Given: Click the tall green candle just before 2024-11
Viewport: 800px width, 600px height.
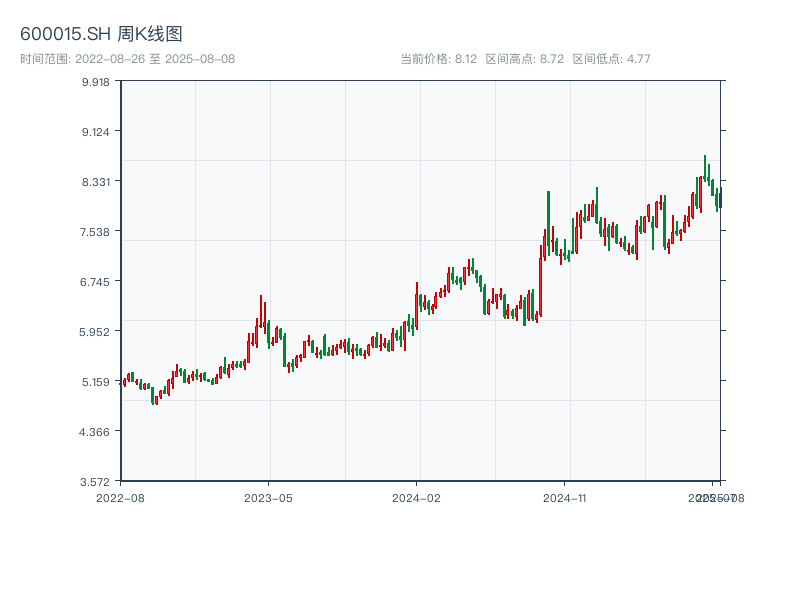Looking at the screenshot, I should 548,220.
